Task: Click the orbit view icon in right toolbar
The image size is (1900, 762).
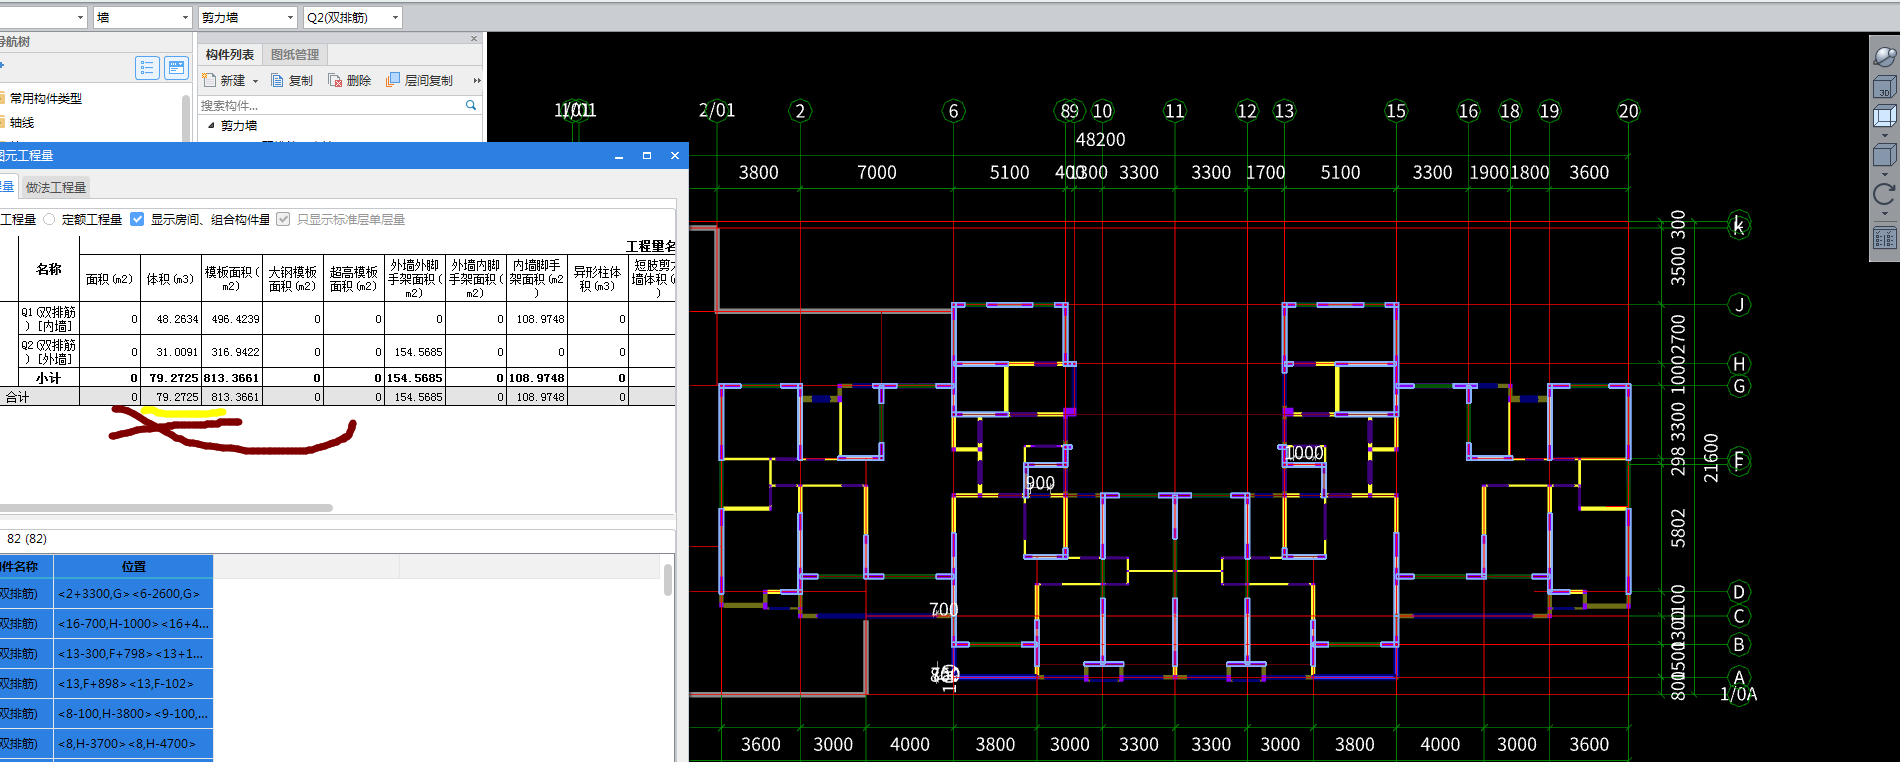Action: pyautogui.click(x=1884, y=58)
